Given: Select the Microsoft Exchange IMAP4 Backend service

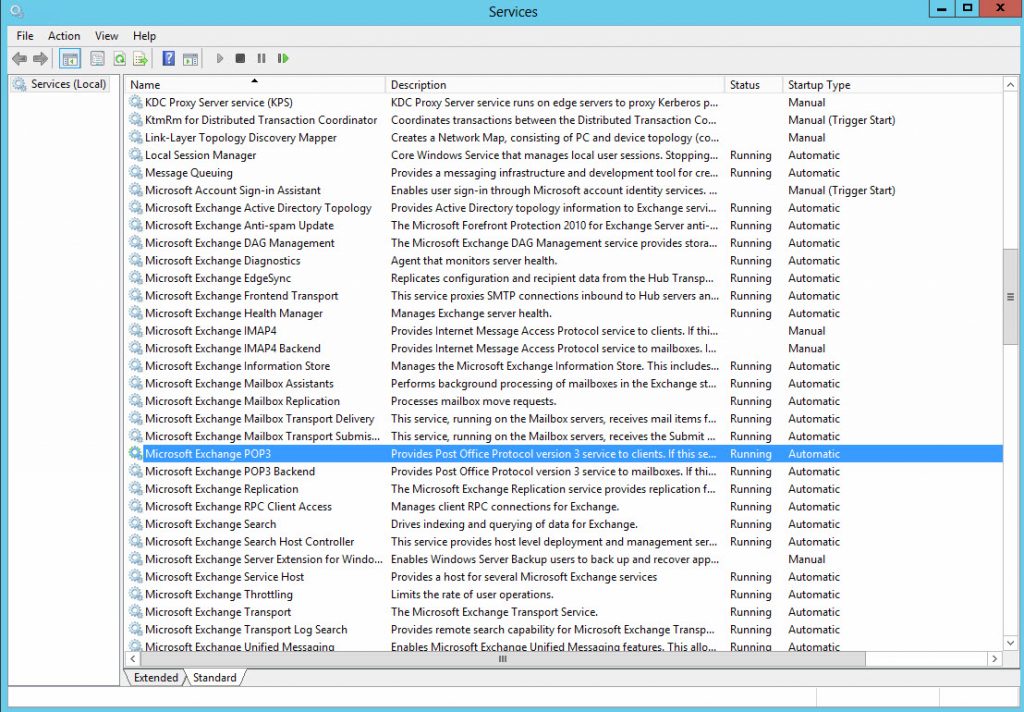Looking at the screenshot, I should pos(232,348).
